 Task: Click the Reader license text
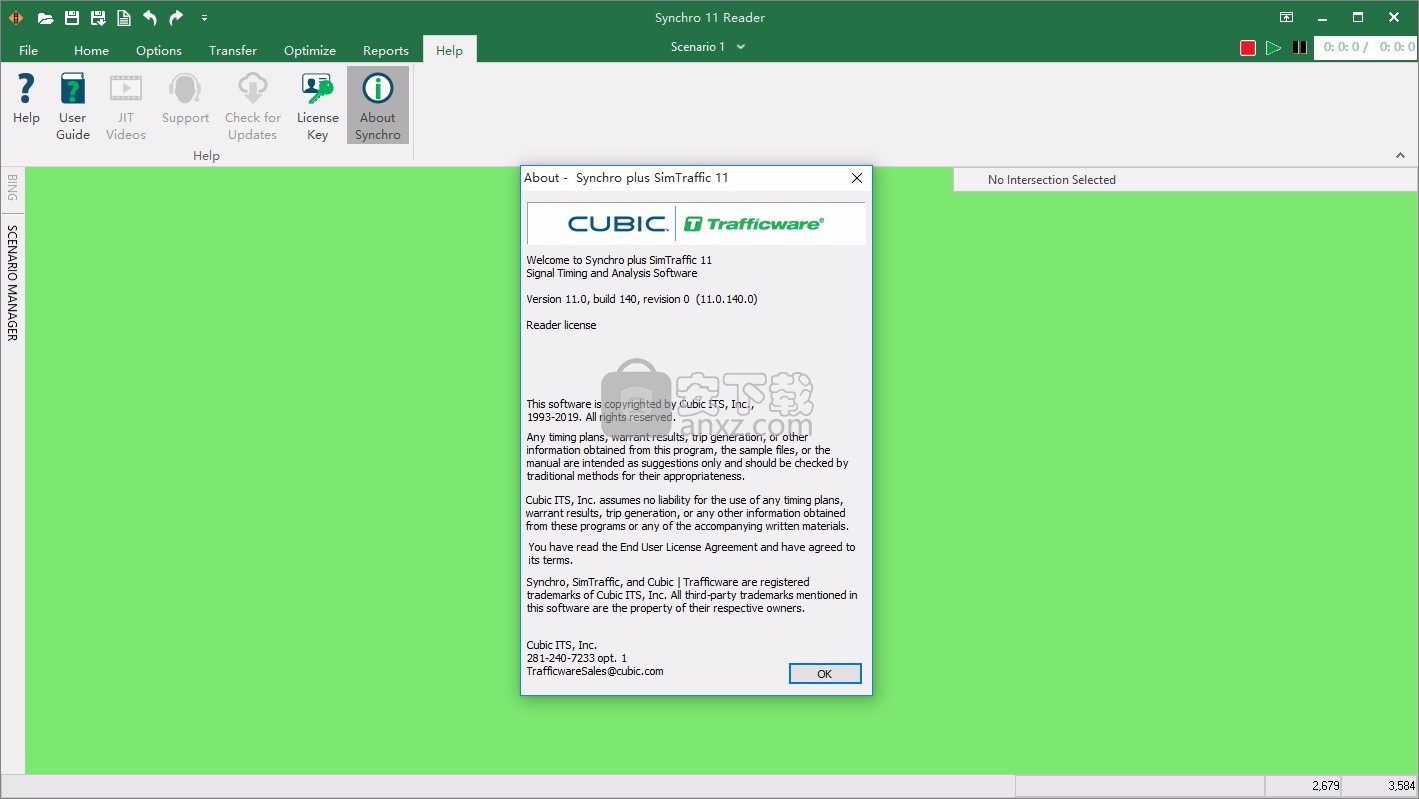click(x=561, y=325)
